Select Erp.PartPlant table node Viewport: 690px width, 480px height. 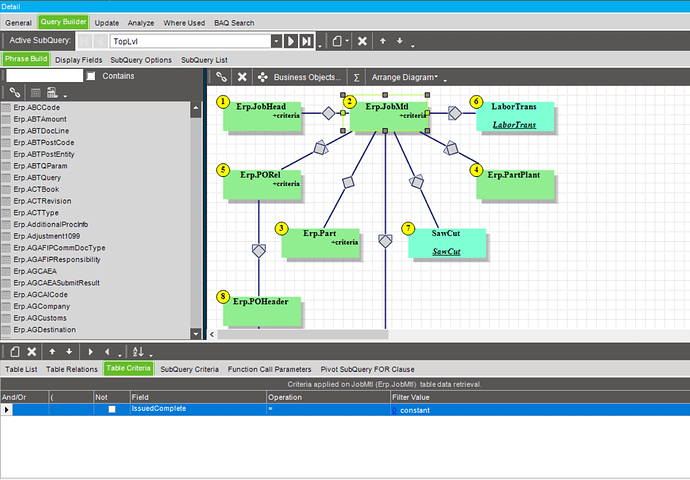coord(515,185)
